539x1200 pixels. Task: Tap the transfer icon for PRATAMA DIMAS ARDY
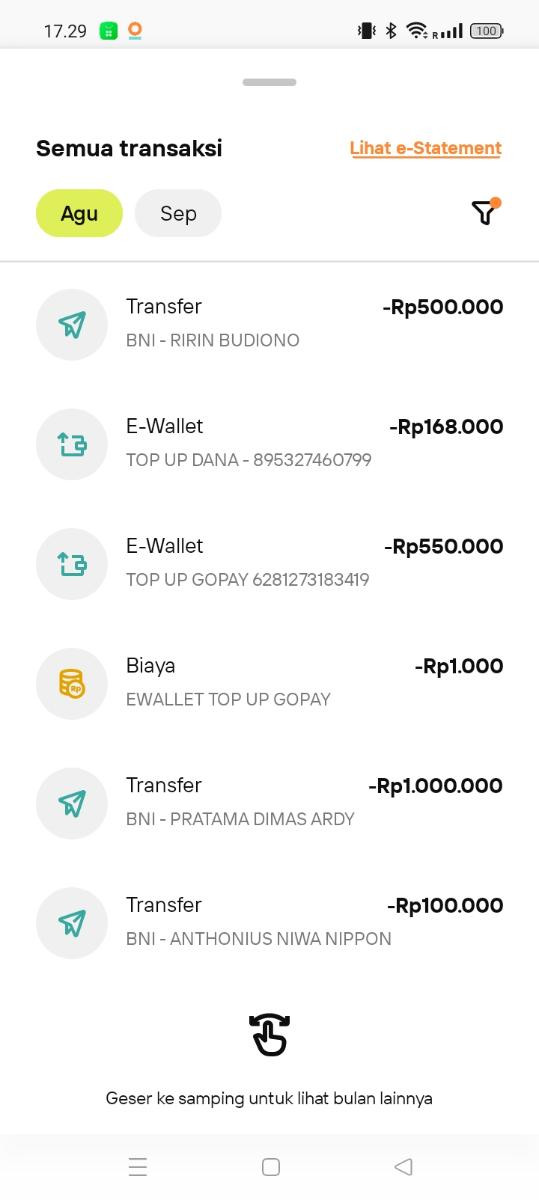click(72, 804)
